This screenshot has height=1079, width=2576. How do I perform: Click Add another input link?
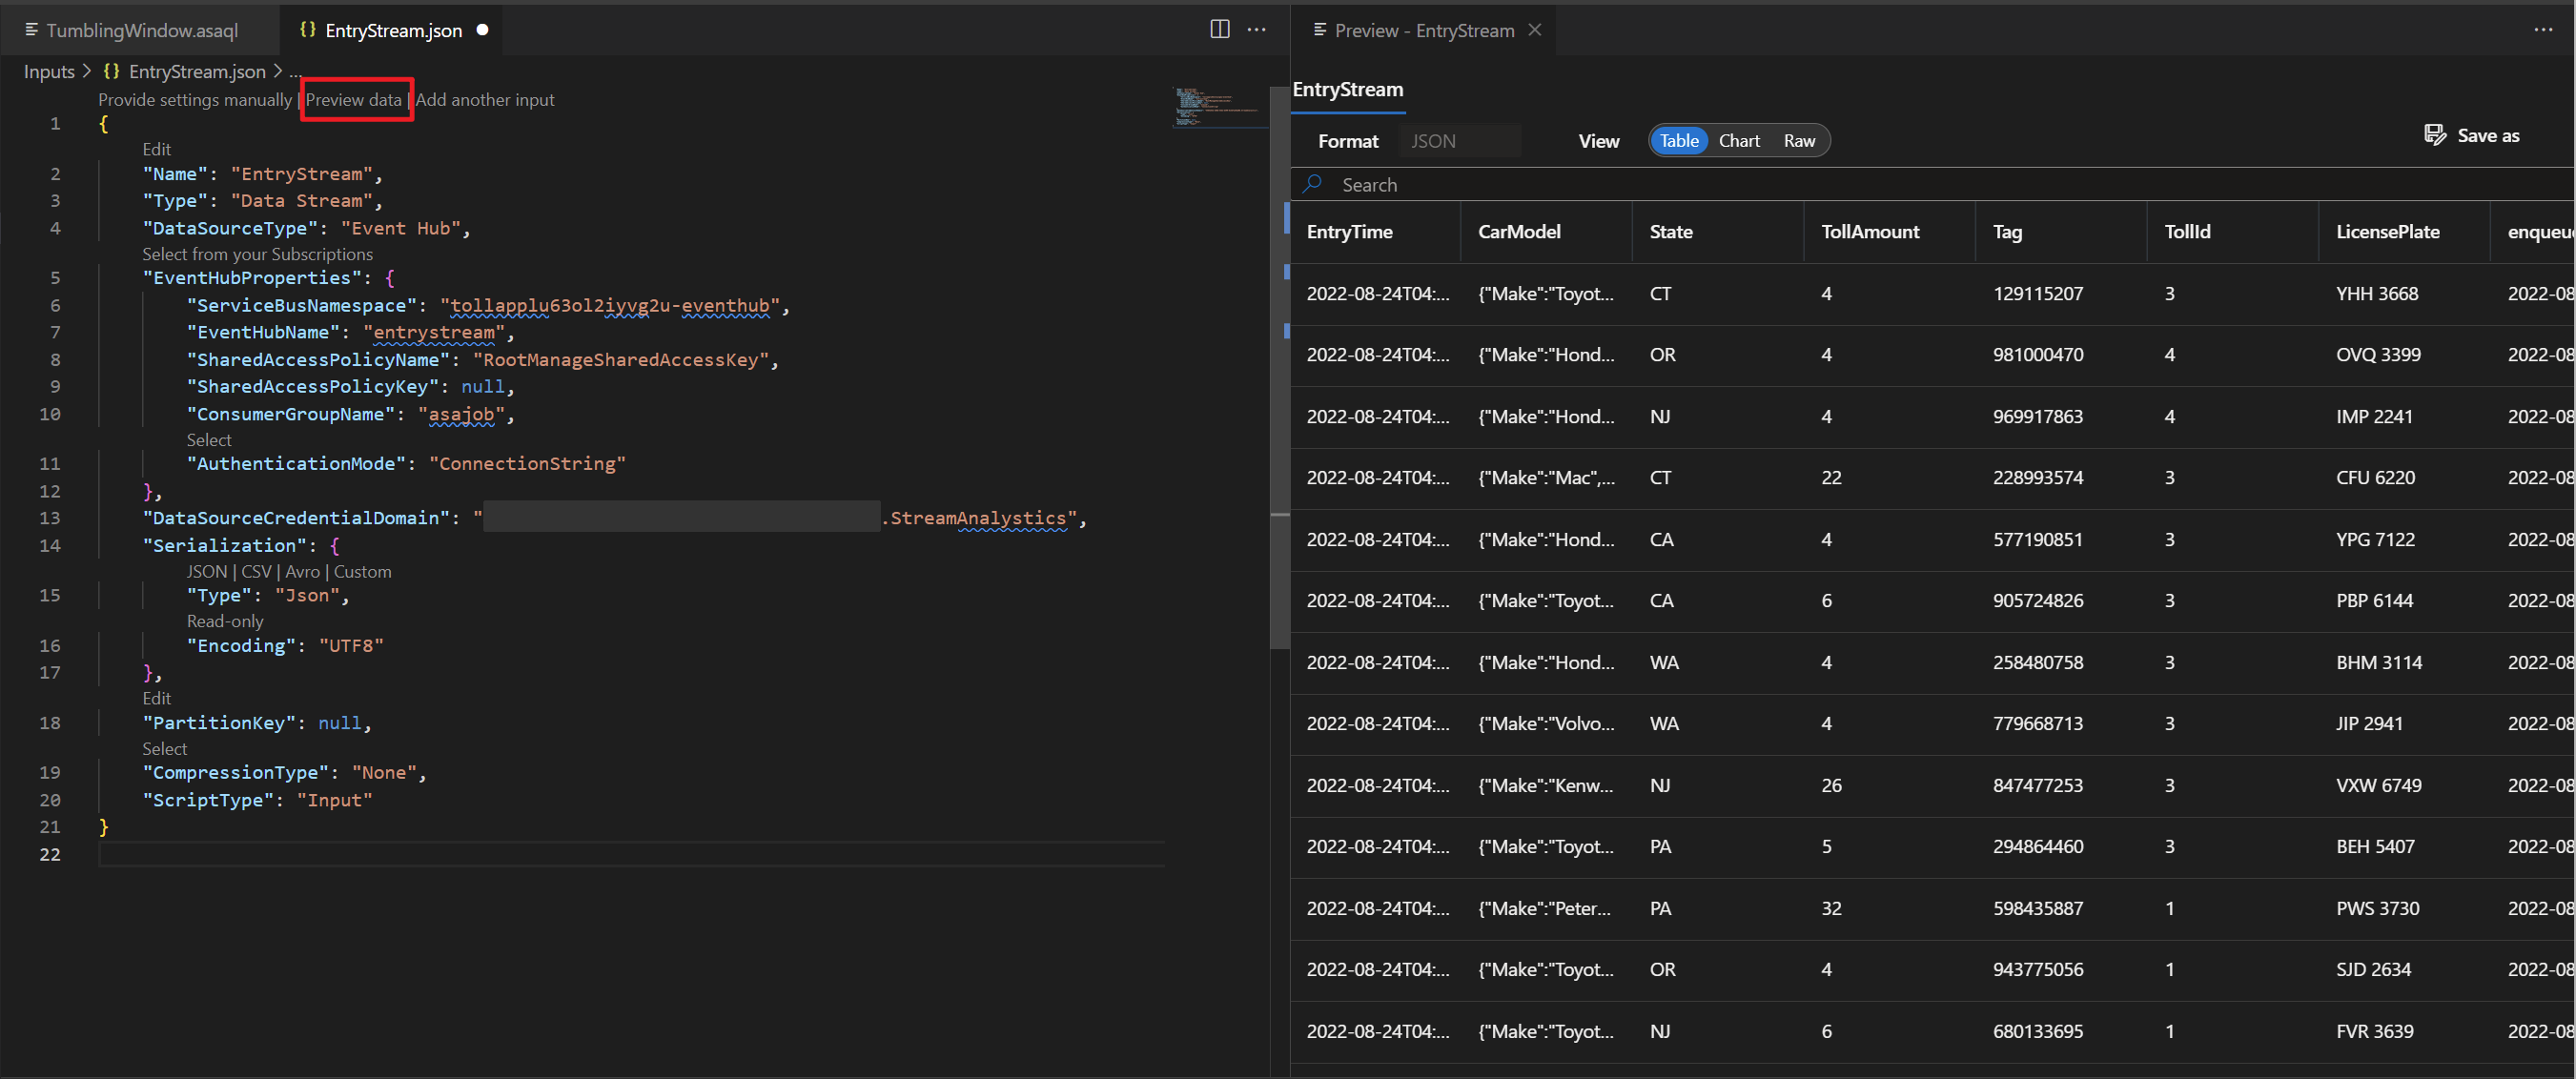[484, 99]
